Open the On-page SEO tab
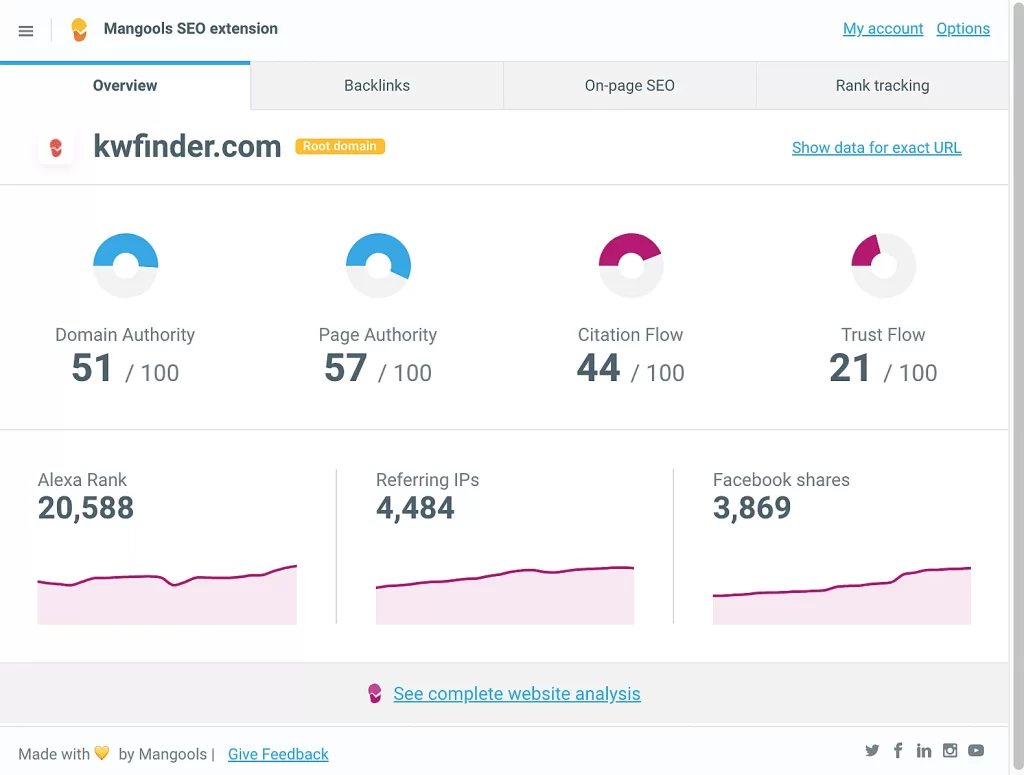This screenshot has height=775, width=1024. (630, 86)
